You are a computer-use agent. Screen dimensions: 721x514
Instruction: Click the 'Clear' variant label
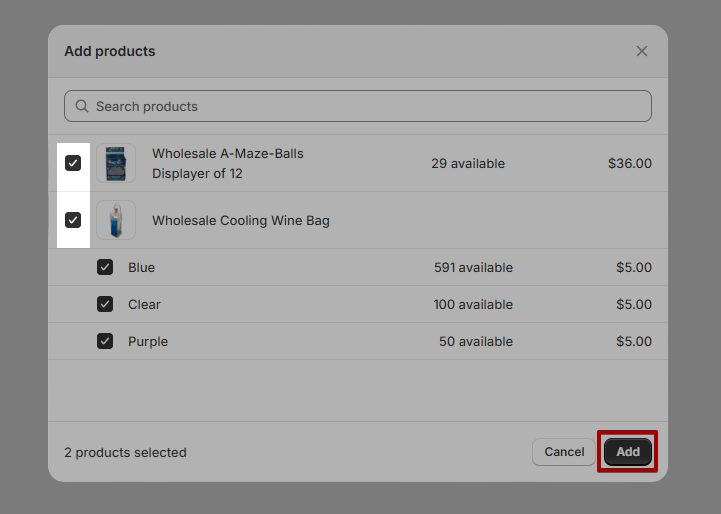(x=144, y=304)
